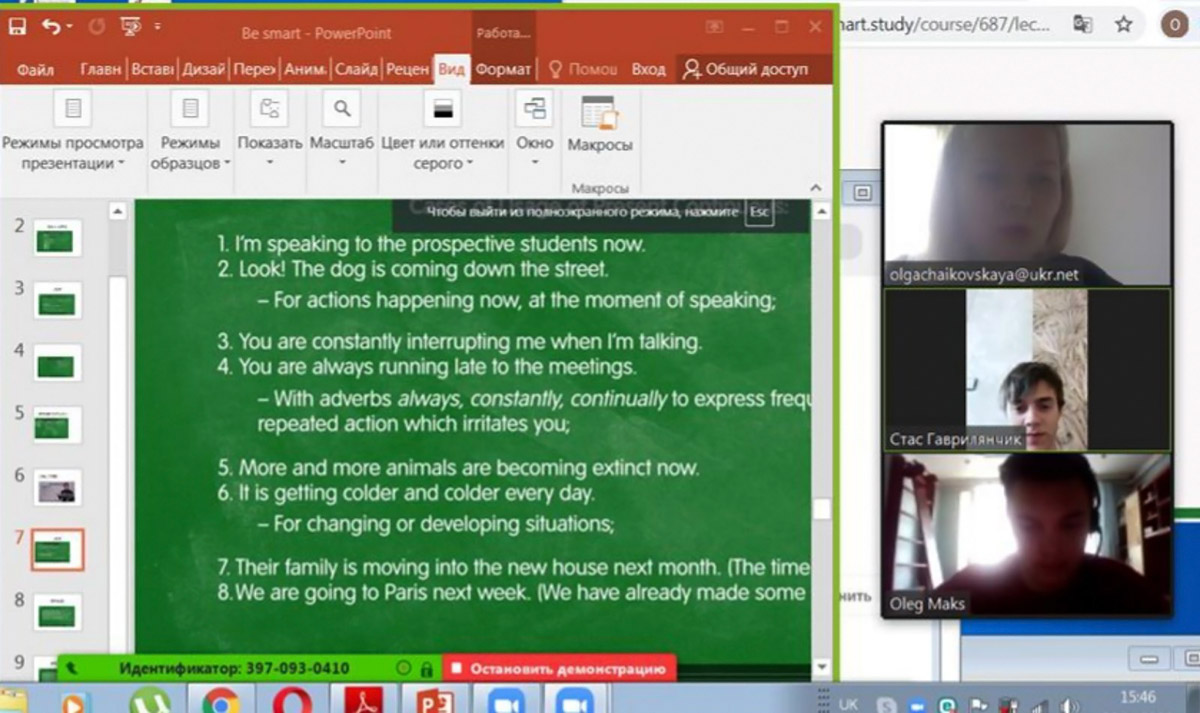Click the Zoom (Масштаб) magnifier icon
The image size is (1200, 713).
tap(342, 109)
